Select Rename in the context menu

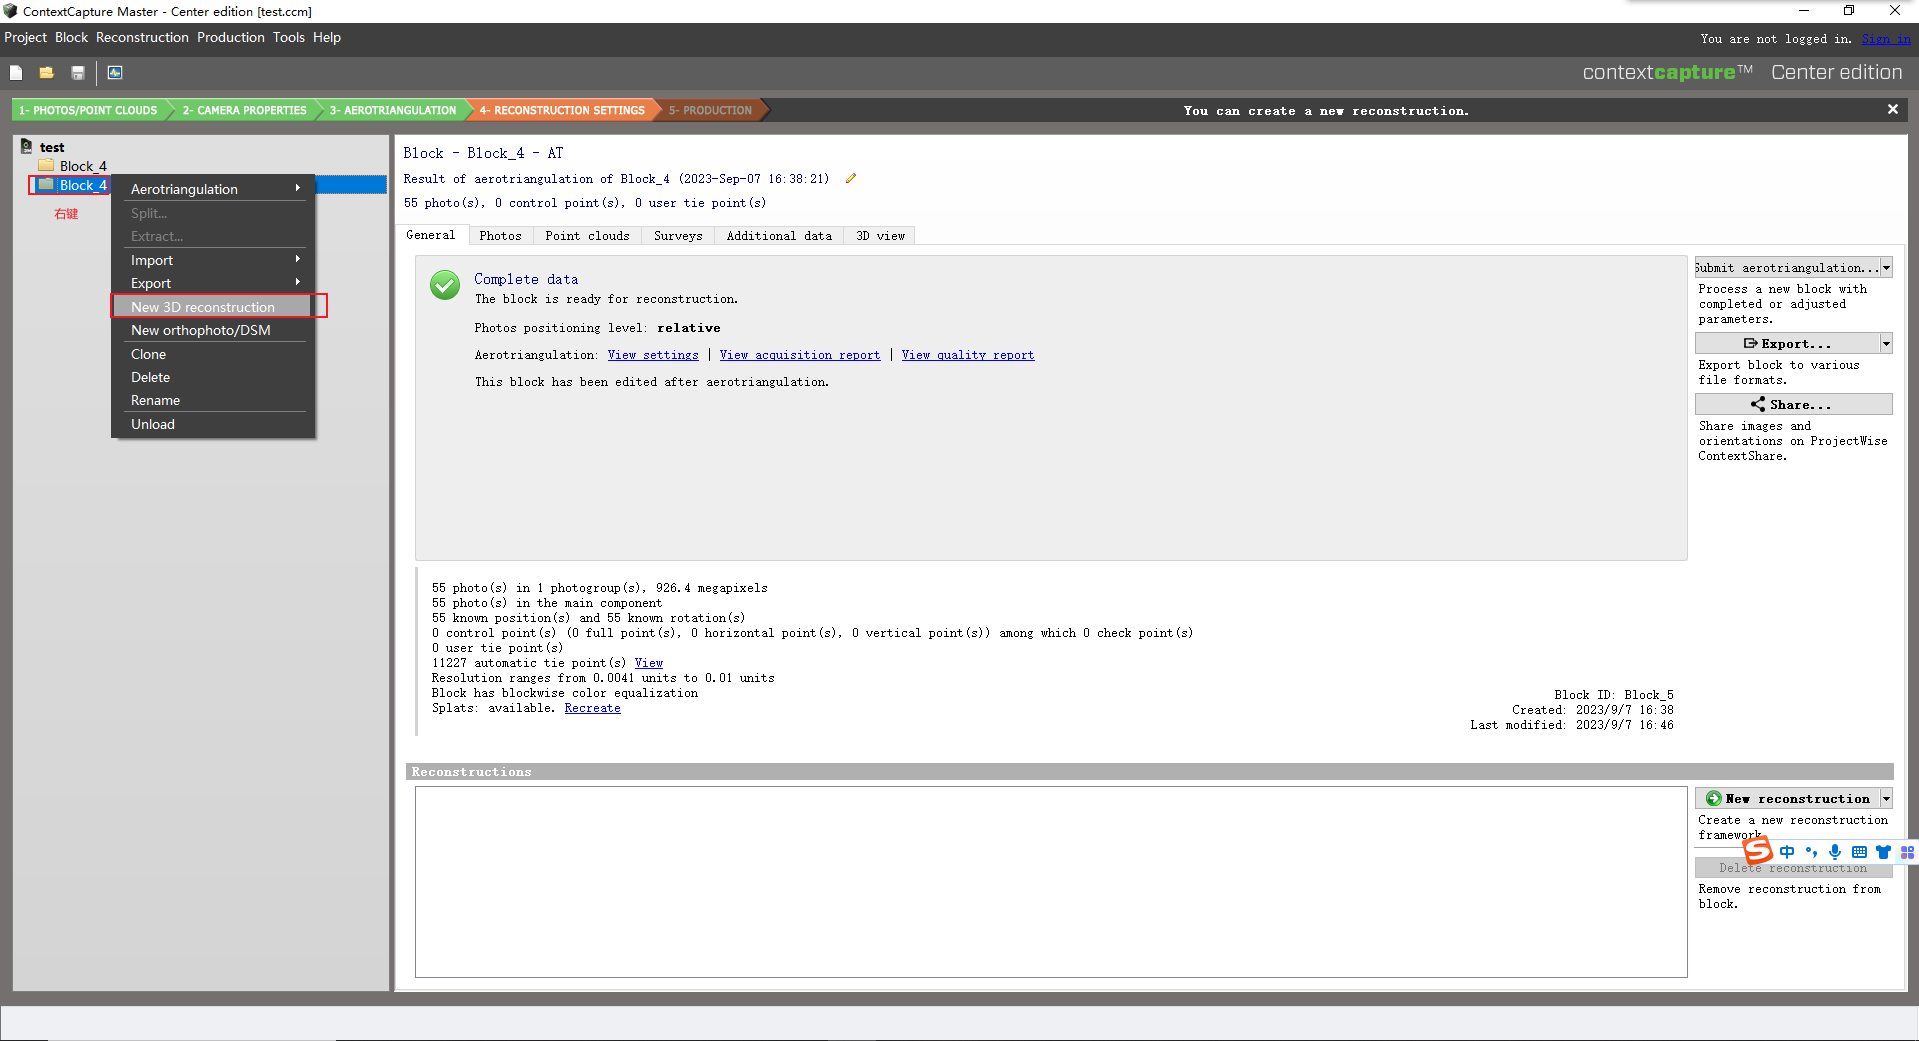213,400
